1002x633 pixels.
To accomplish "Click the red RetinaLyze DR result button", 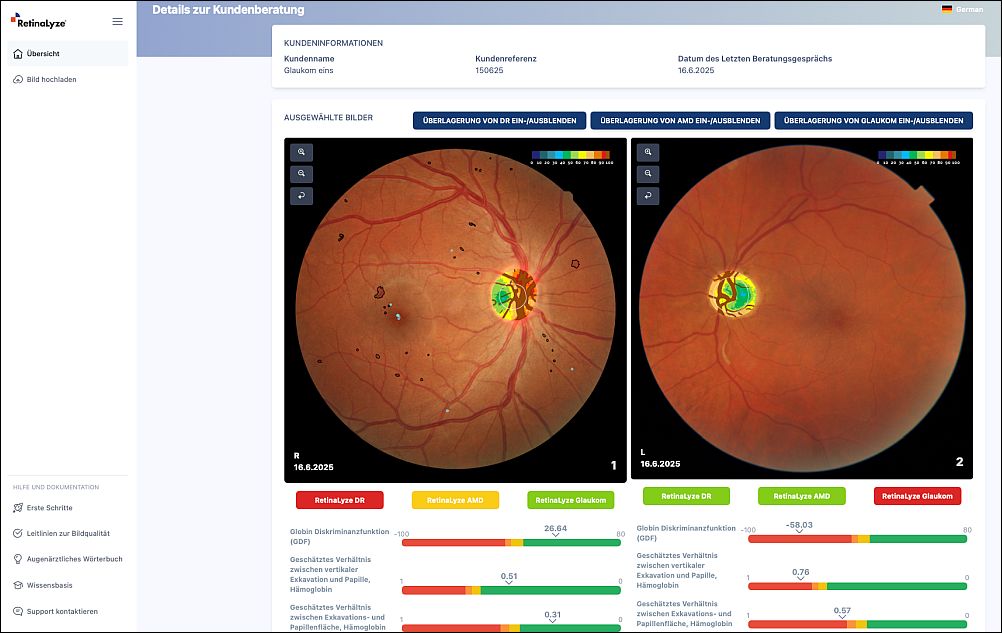I will [x=339, y=500].
